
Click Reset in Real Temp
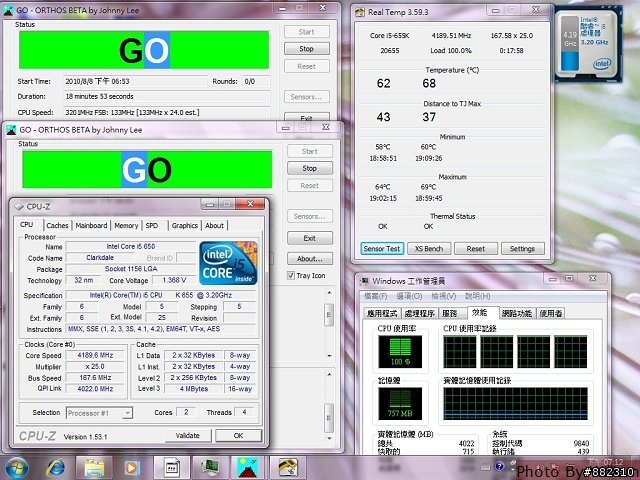tap(476, 249)
